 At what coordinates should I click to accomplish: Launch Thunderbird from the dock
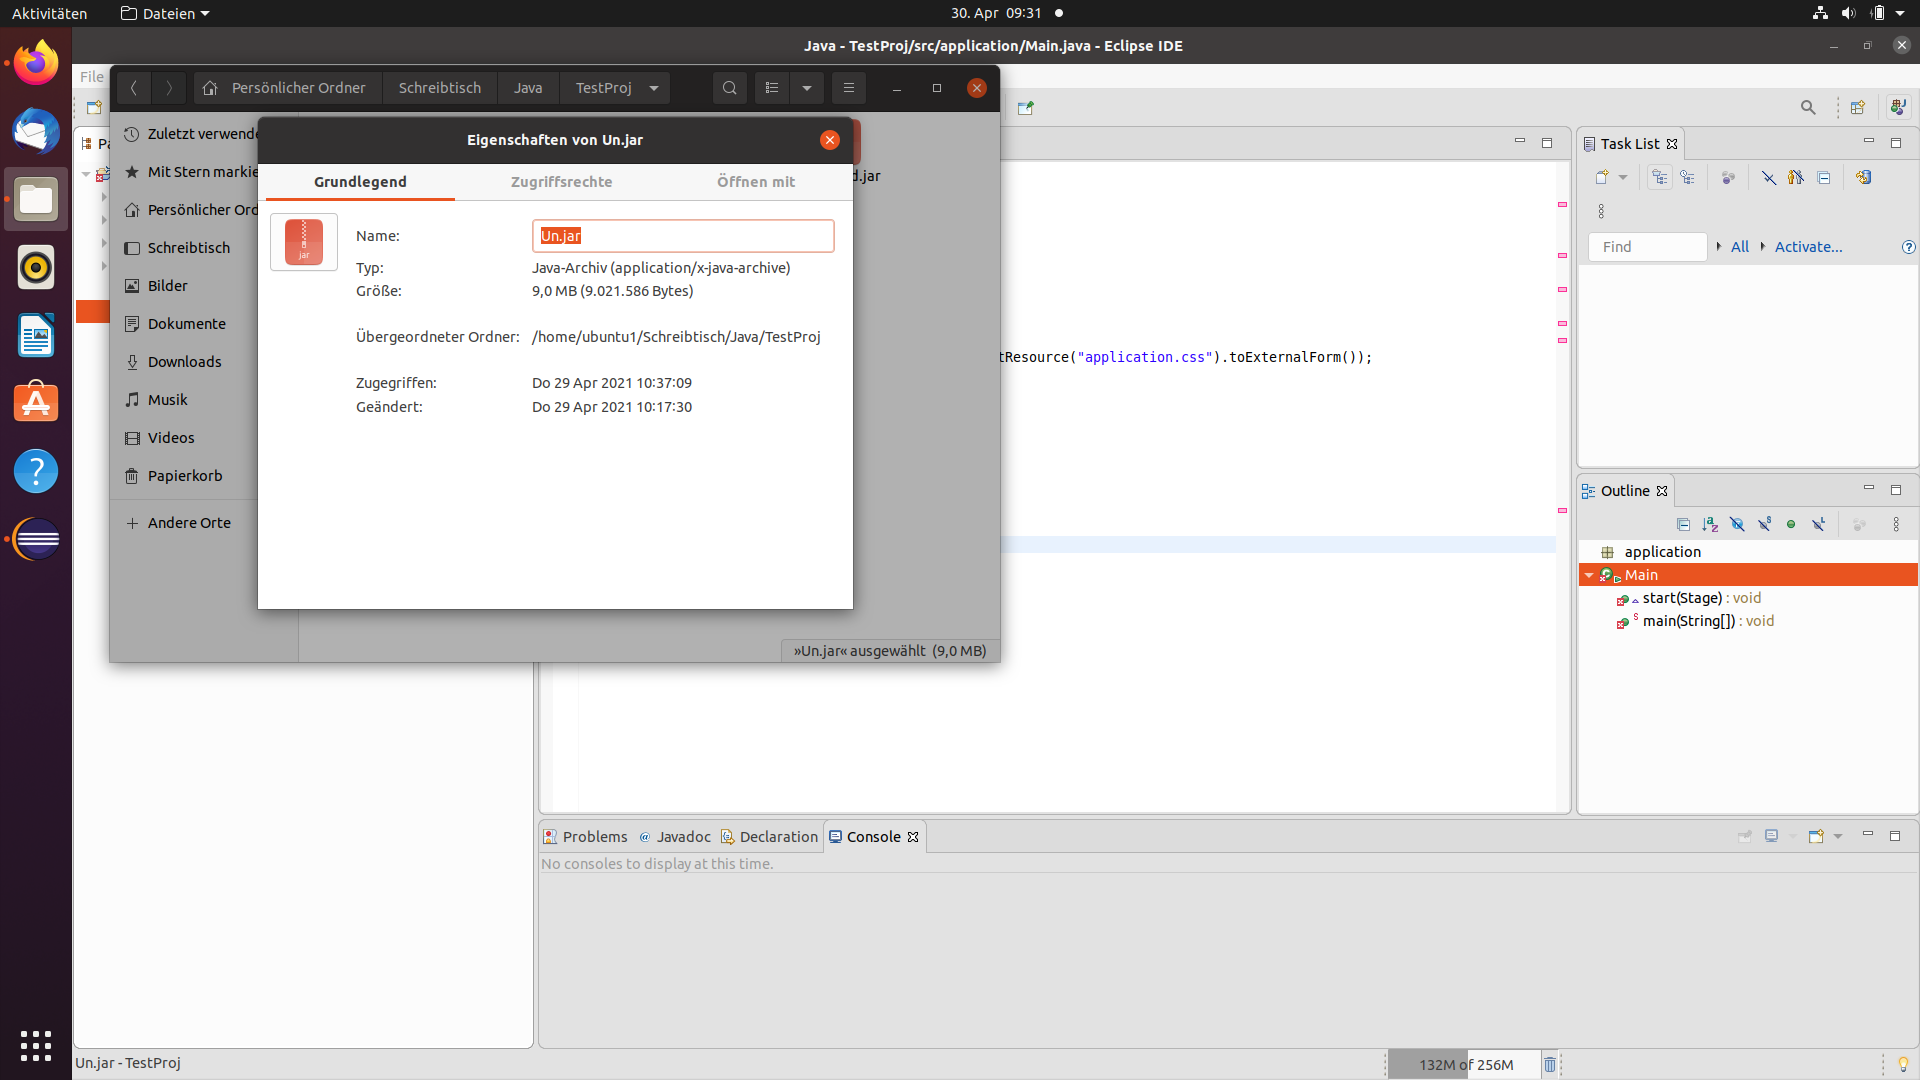coord(36,131)
